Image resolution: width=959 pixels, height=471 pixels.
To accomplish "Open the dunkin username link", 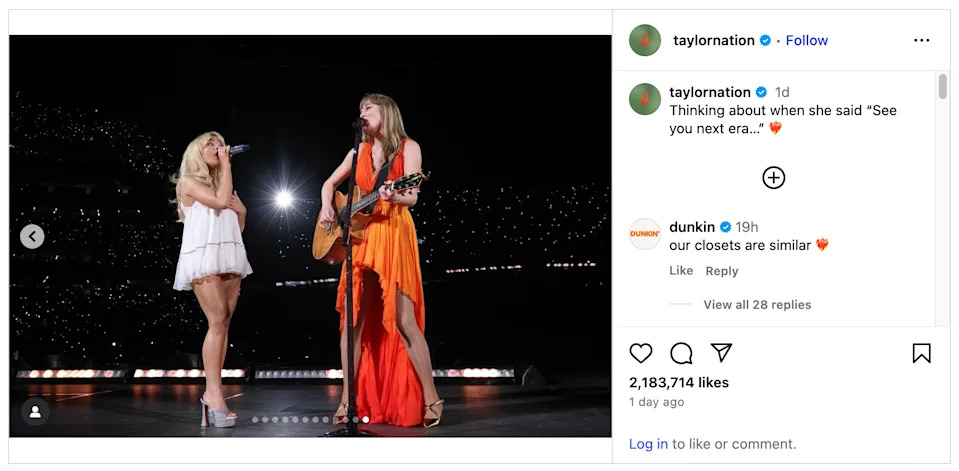I will [x=692, y=227].
